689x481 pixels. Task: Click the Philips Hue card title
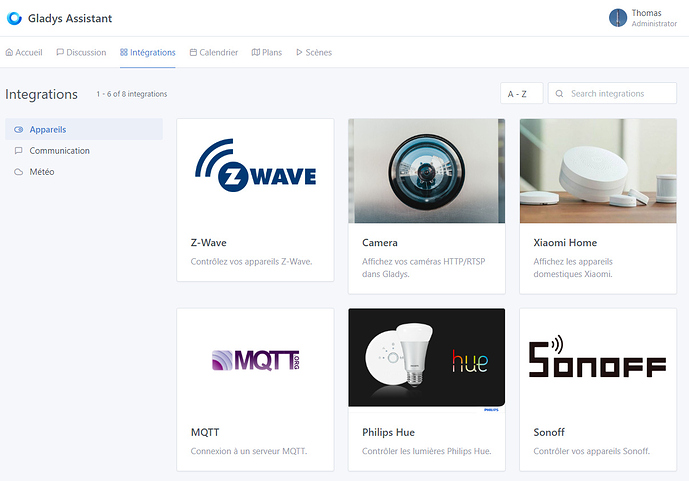tap(388, 432)
